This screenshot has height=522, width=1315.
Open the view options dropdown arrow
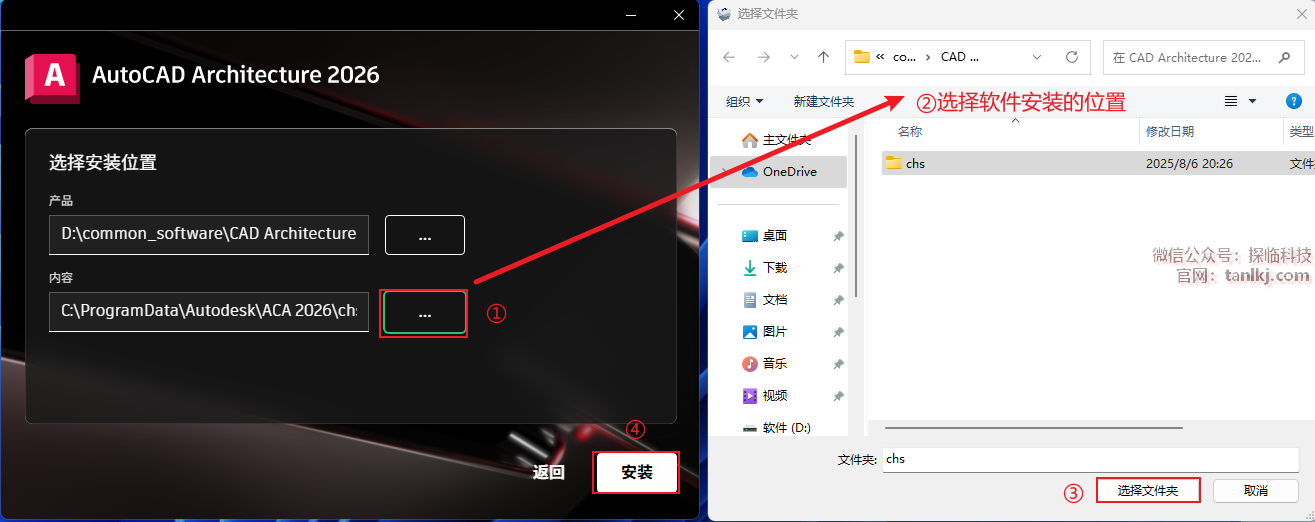click(x=1252, y=101)
